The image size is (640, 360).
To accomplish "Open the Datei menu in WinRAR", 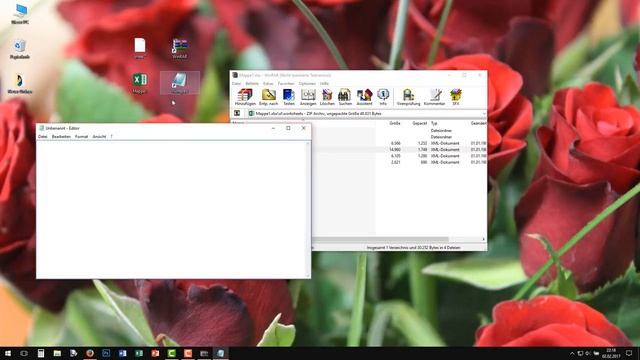I will (236, 83).
